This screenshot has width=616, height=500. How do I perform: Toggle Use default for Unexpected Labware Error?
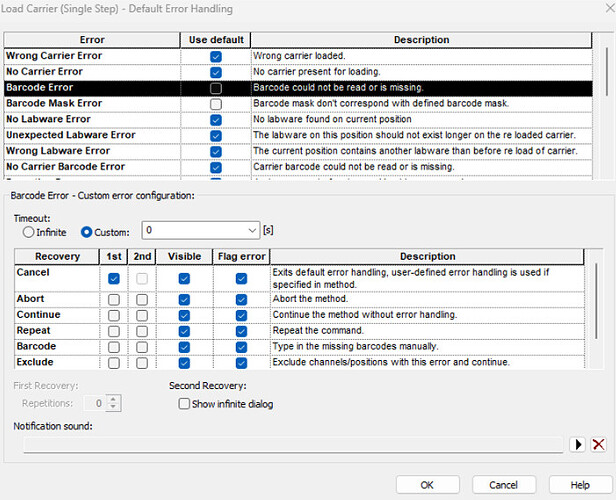[x=216, y=136]
